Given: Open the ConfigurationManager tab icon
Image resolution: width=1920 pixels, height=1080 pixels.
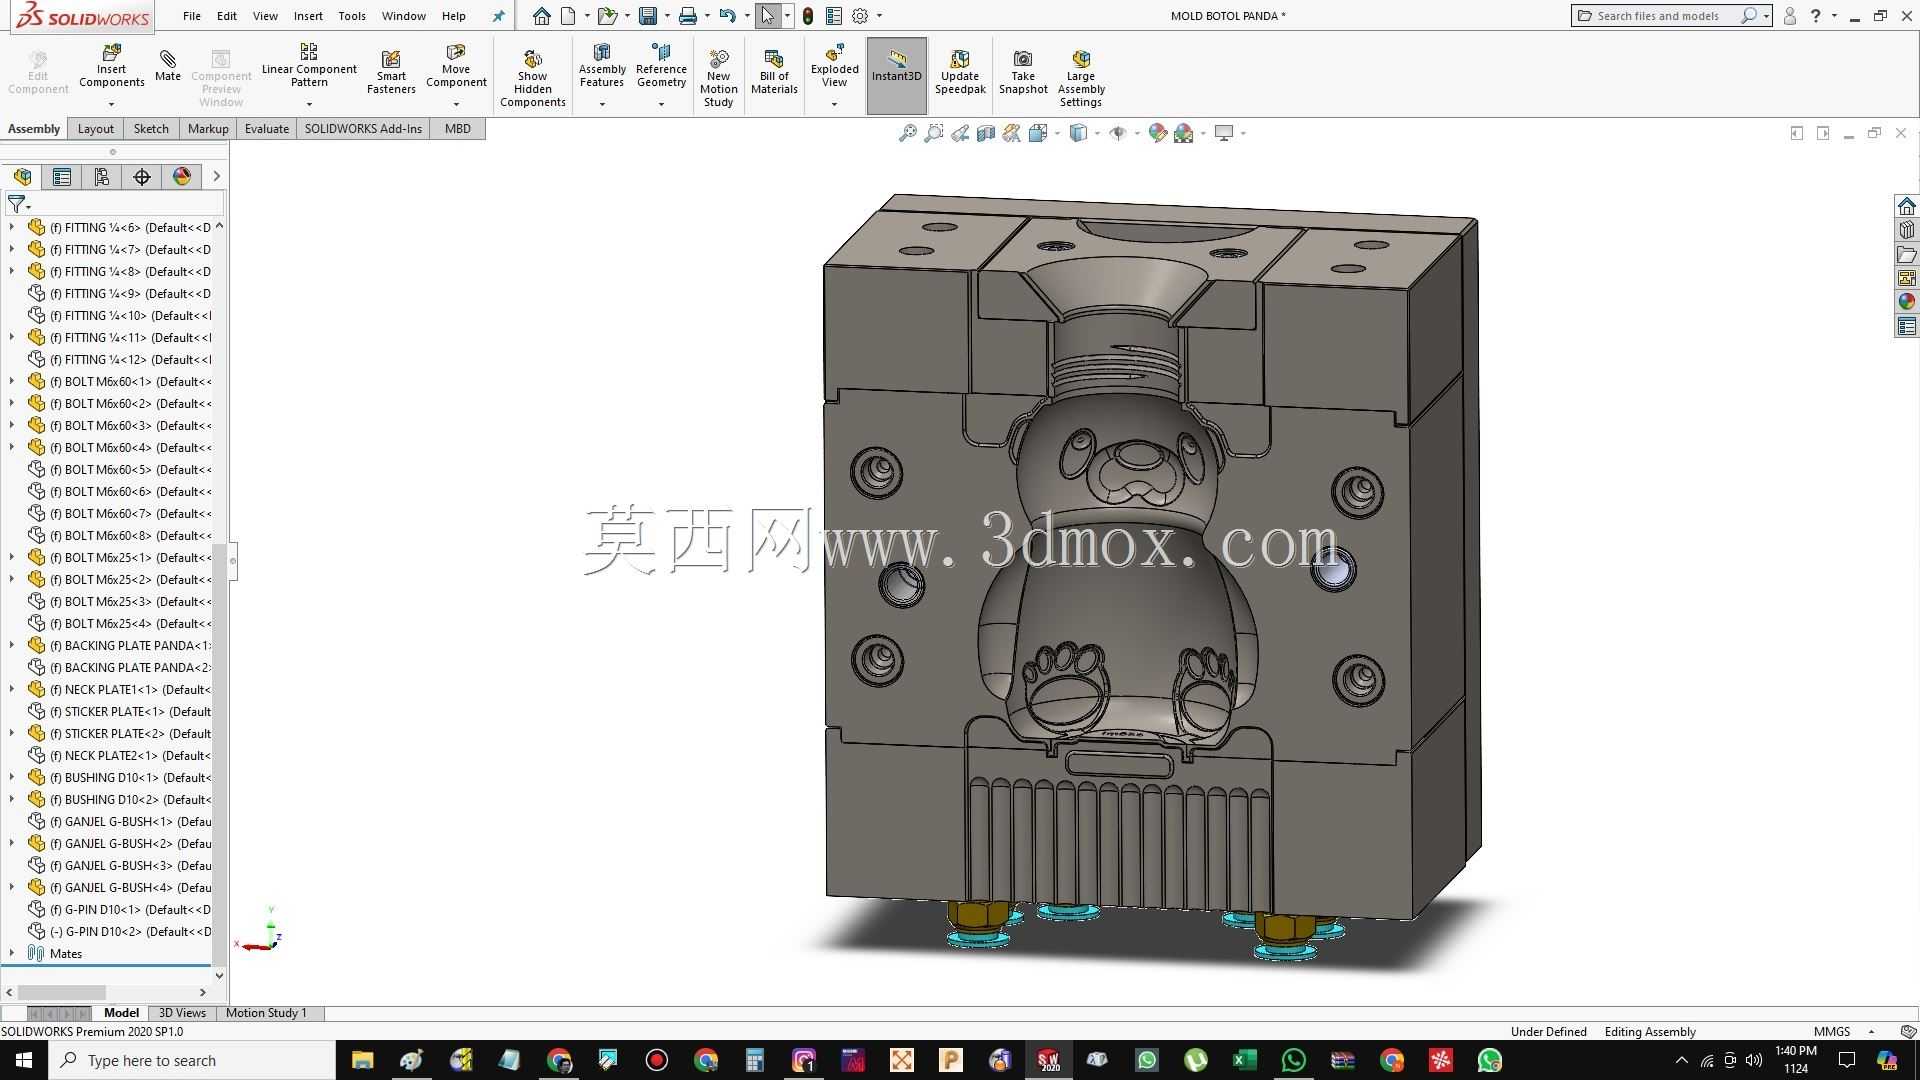Looking at the screenshot, I should point(102,177).
